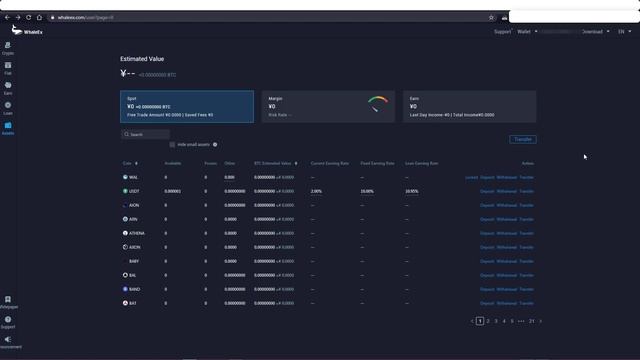The image size is (640, 360).
Task: Click Deposit in the BAND row
Action: pos(487,289)
